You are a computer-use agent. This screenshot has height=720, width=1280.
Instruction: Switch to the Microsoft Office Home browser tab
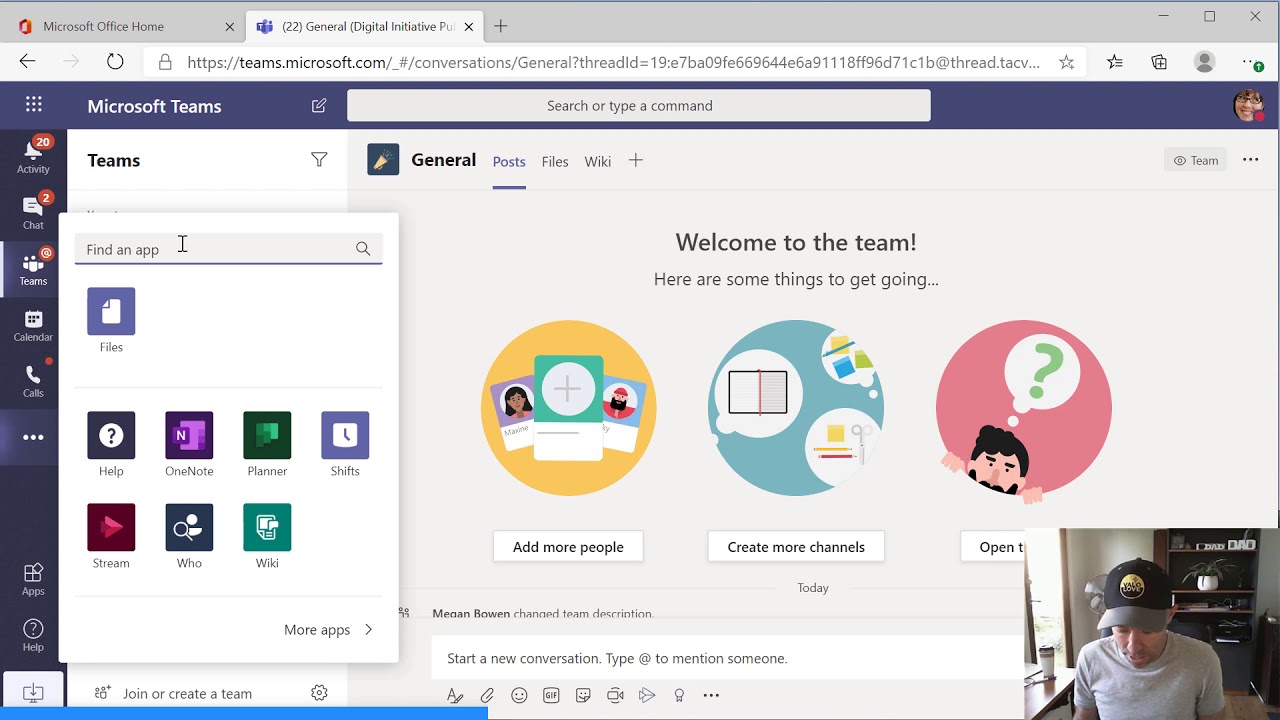(x=124, y=26)
